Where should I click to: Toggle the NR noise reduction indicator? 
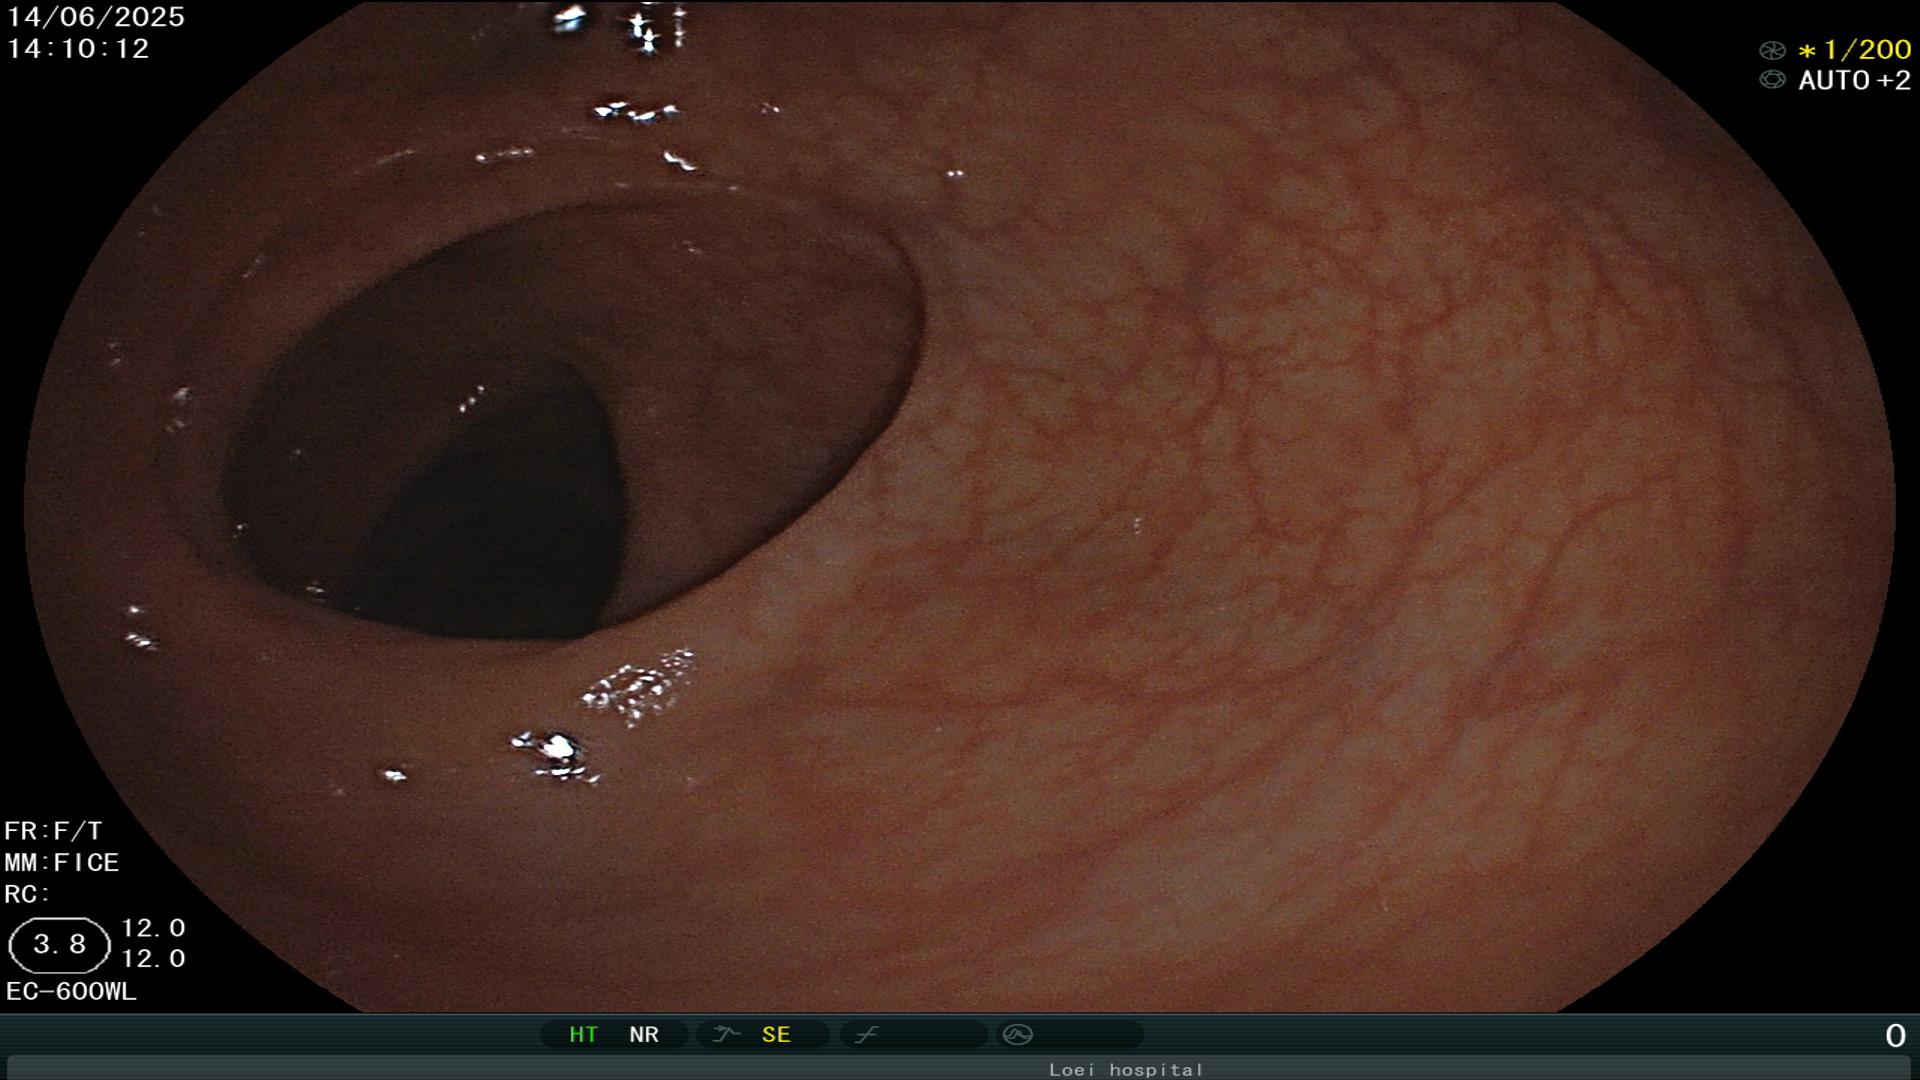[x=644, y=1034]
